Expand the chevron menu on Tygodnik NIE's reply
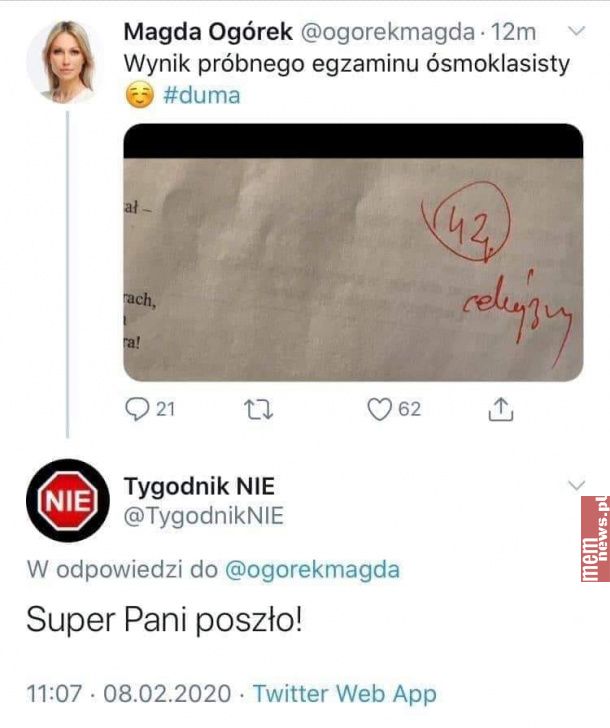 (577, 486)
